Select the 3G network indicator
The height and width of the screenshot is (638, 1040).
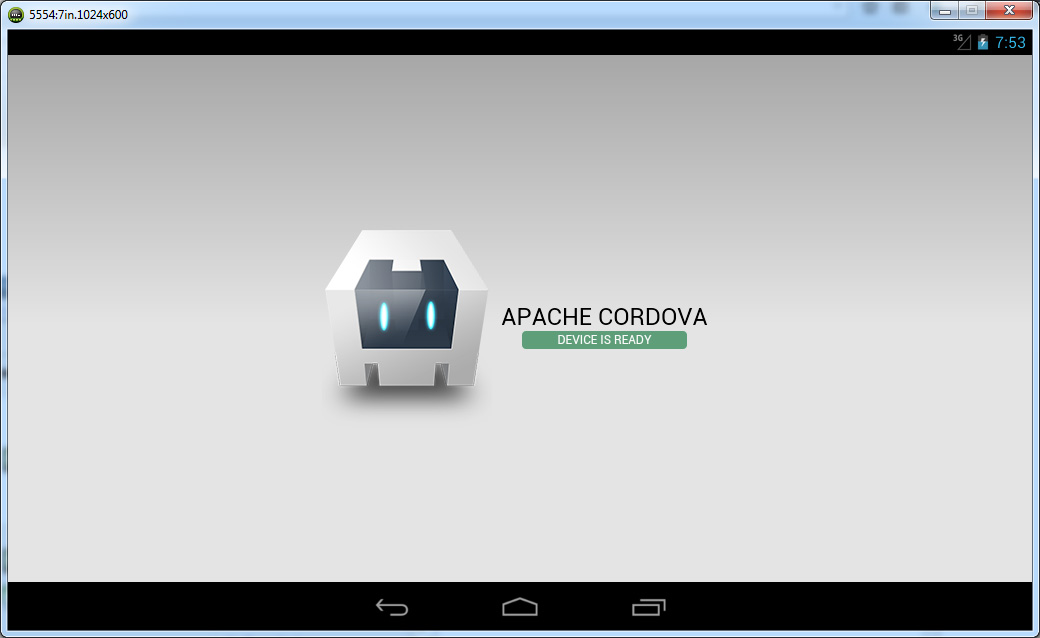957,38
